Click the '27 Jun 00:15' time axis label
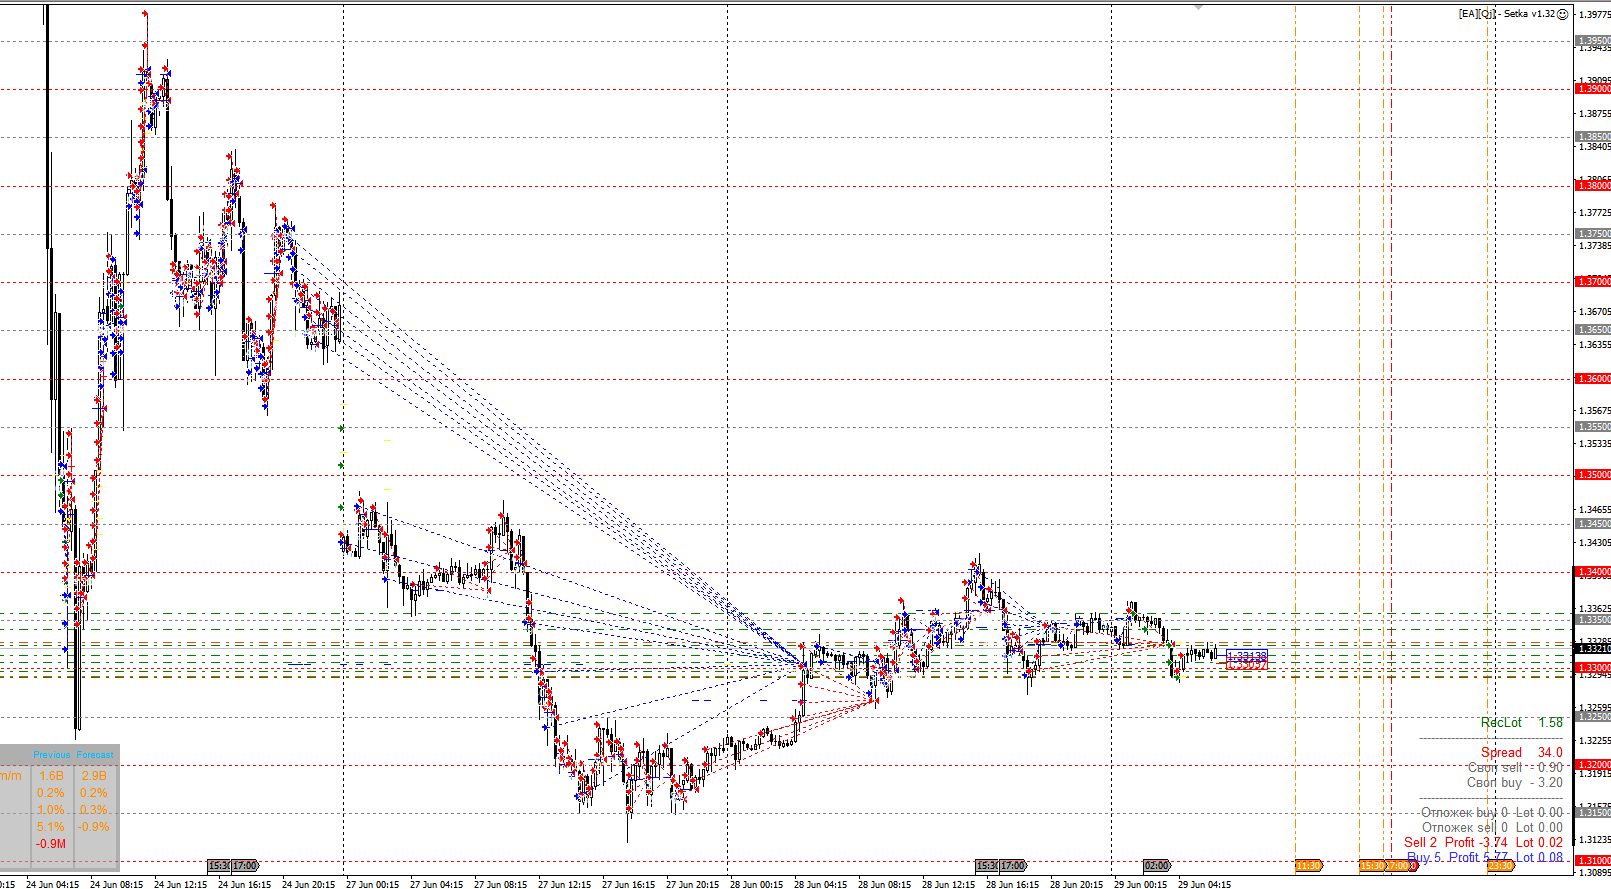 [372, 884]
